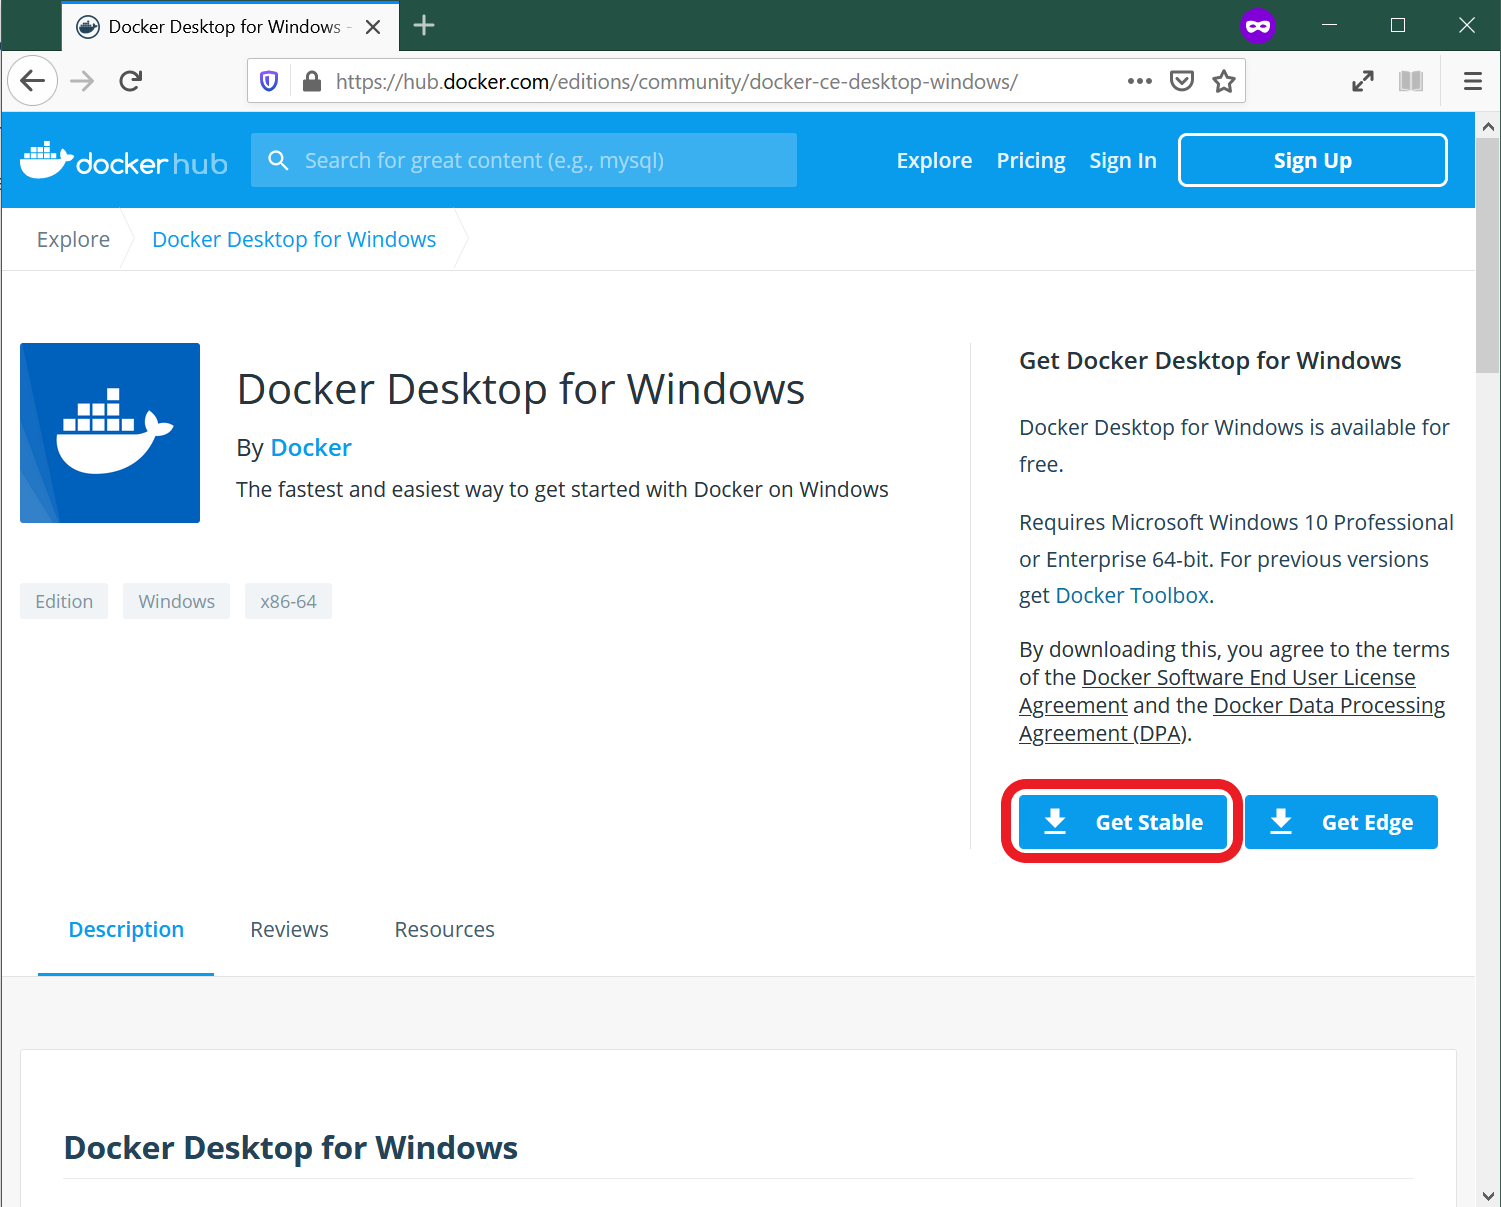1501x1207 pixels.
Task: Bookmark this page with the star icon
Action: (1224, 81)
